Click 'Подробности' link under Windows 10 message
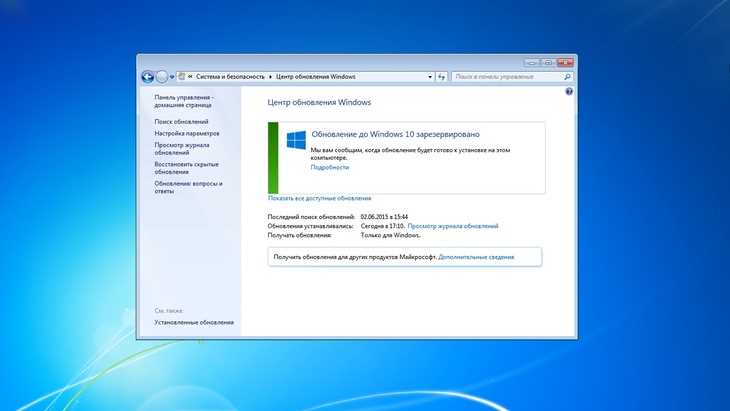Image resolution: width=730 pixels, height=411 pixels. pyautogui.click(x=330, y=167)
